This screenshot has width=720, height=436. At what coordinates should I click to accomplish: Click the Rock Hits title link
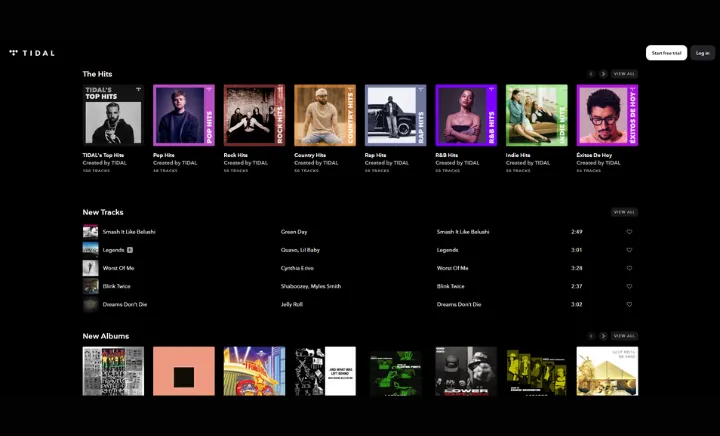[236, 155]
